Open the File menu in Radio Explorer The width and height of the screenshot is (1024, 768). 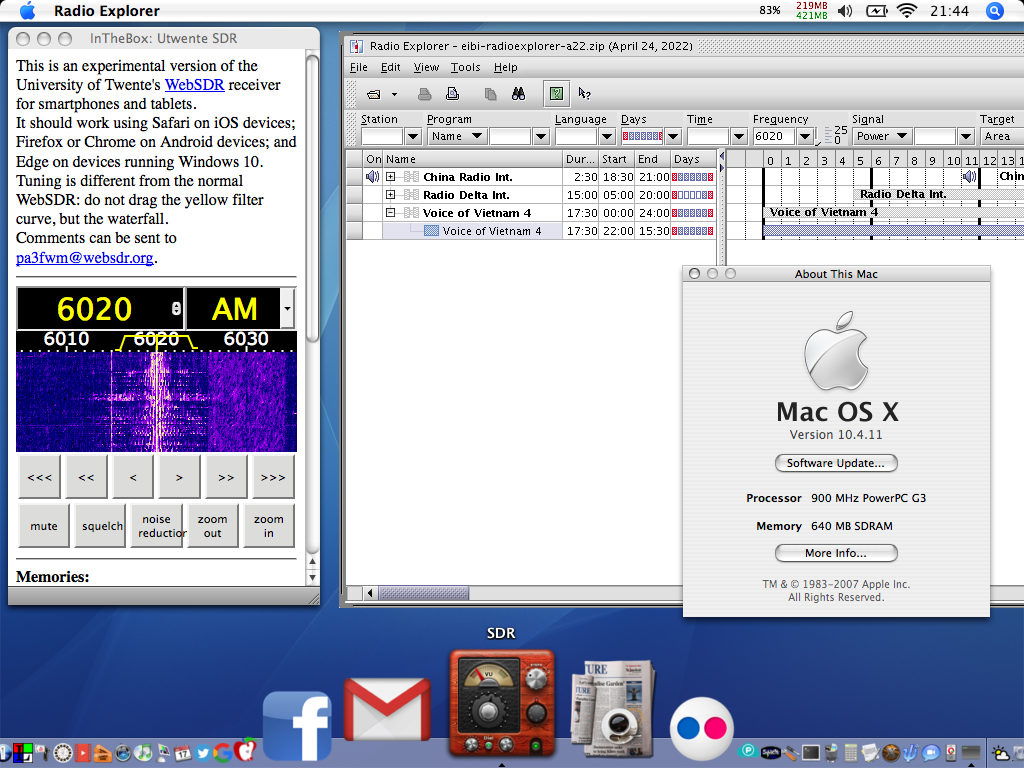click(x=359, y=67)
